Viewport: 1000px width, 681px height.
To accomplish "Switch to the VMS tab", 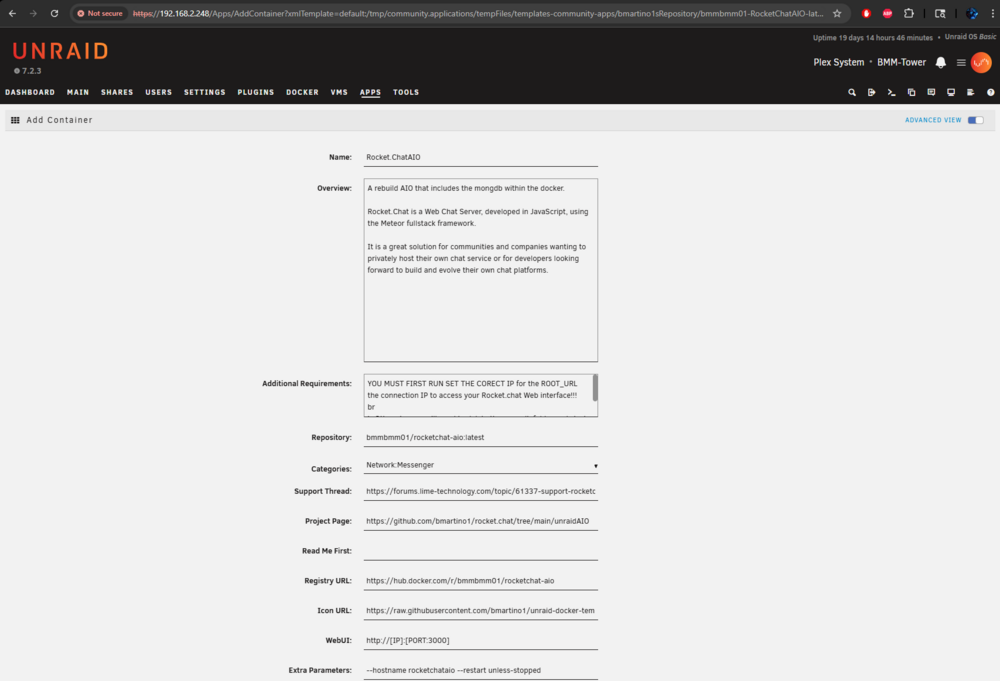I will tap(339, 92).
